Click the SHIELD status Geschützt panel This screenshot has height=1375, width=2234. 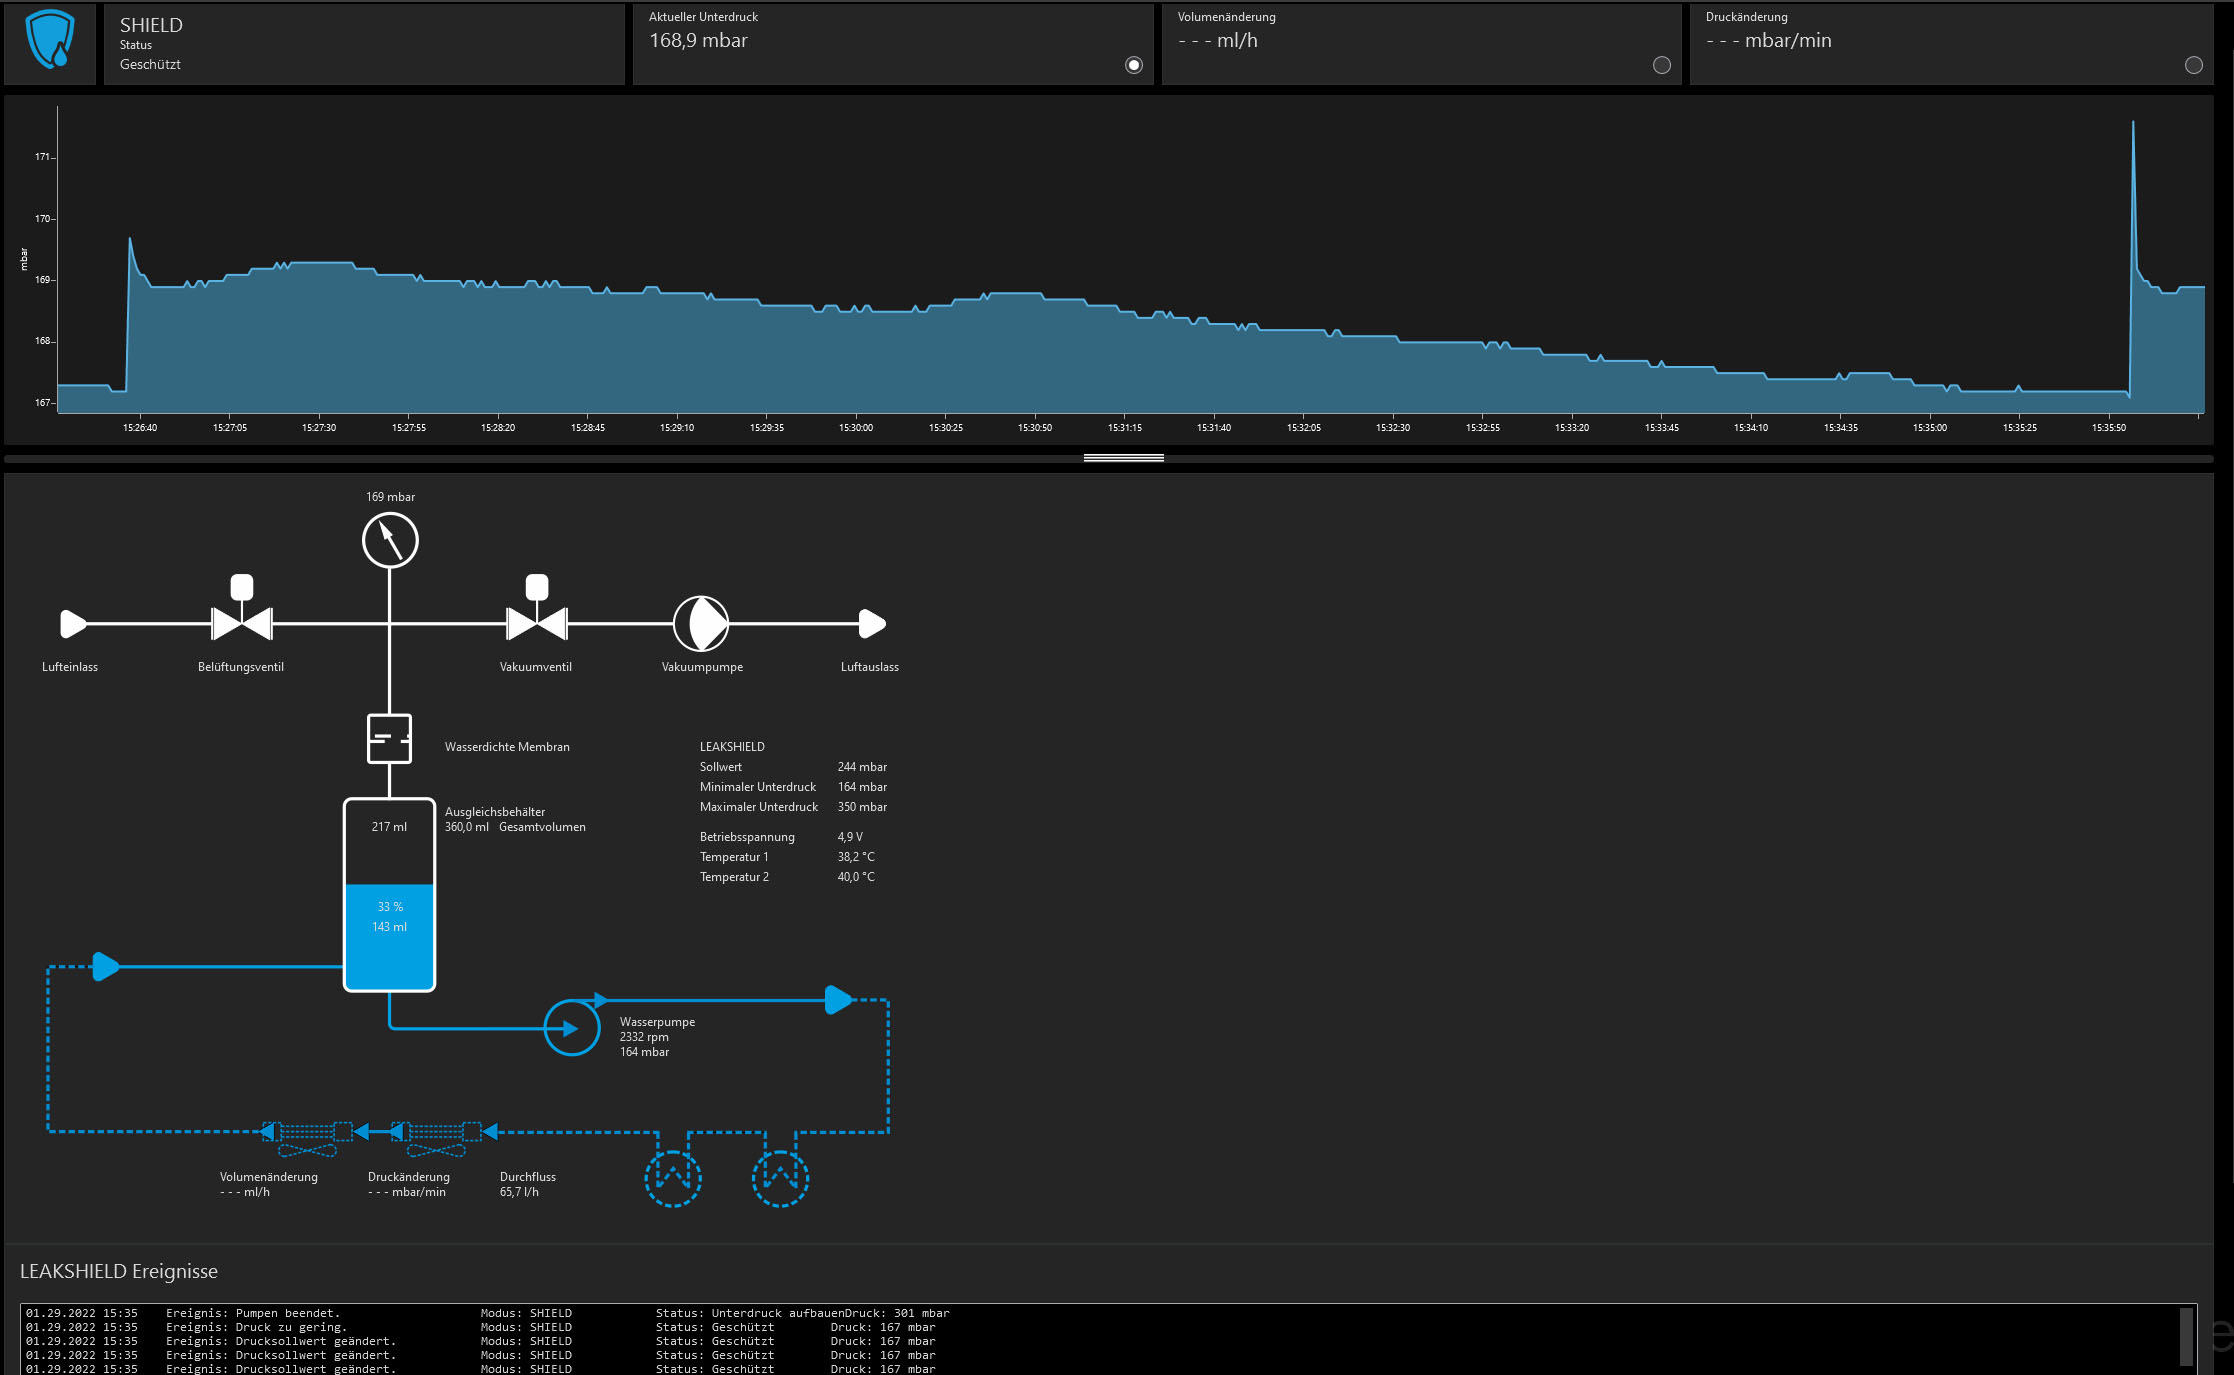(364, 44)
